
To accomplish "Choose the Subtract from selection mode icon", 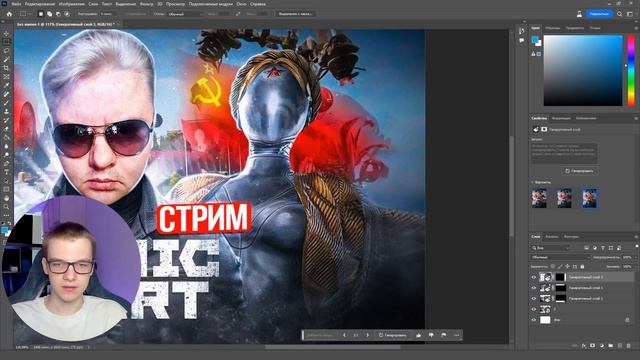I will tap(58, 14).
